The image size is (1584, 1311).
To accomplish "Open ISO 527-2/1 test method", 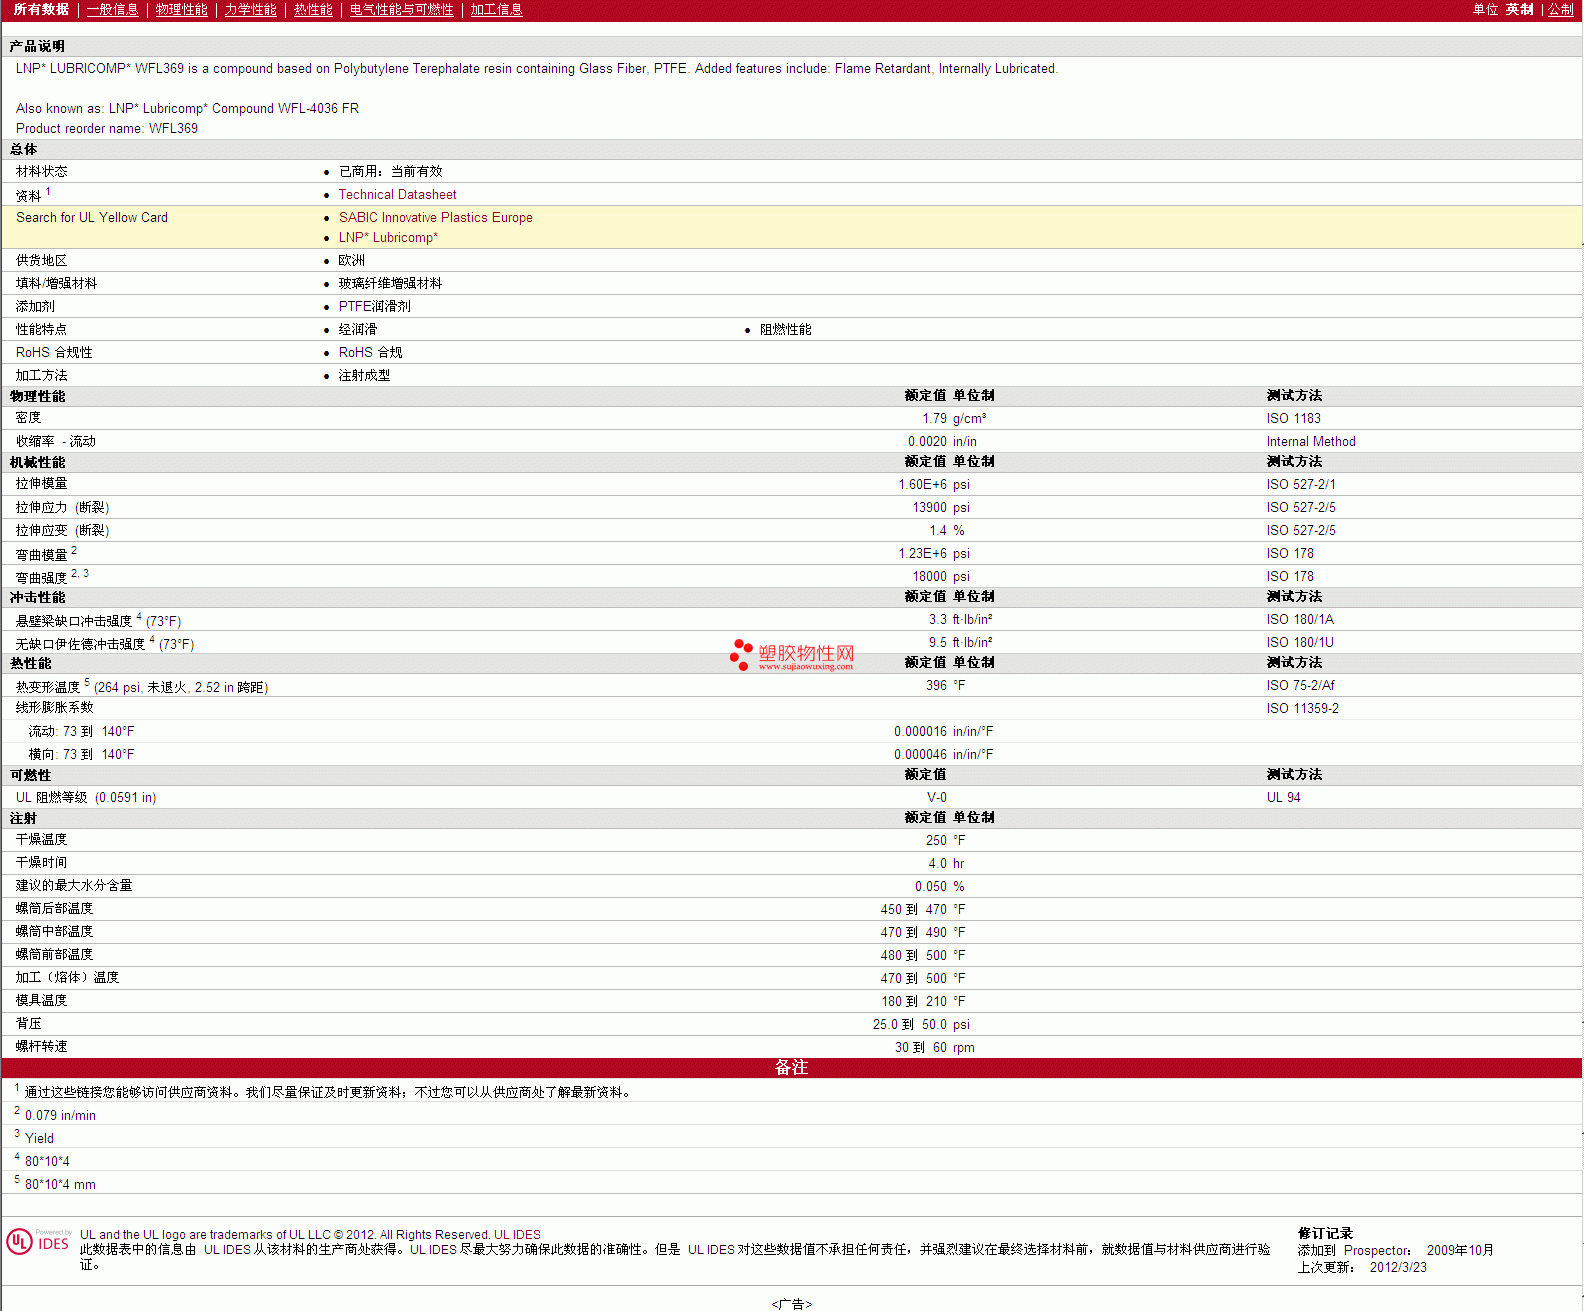I will [x=1300, y=485].
